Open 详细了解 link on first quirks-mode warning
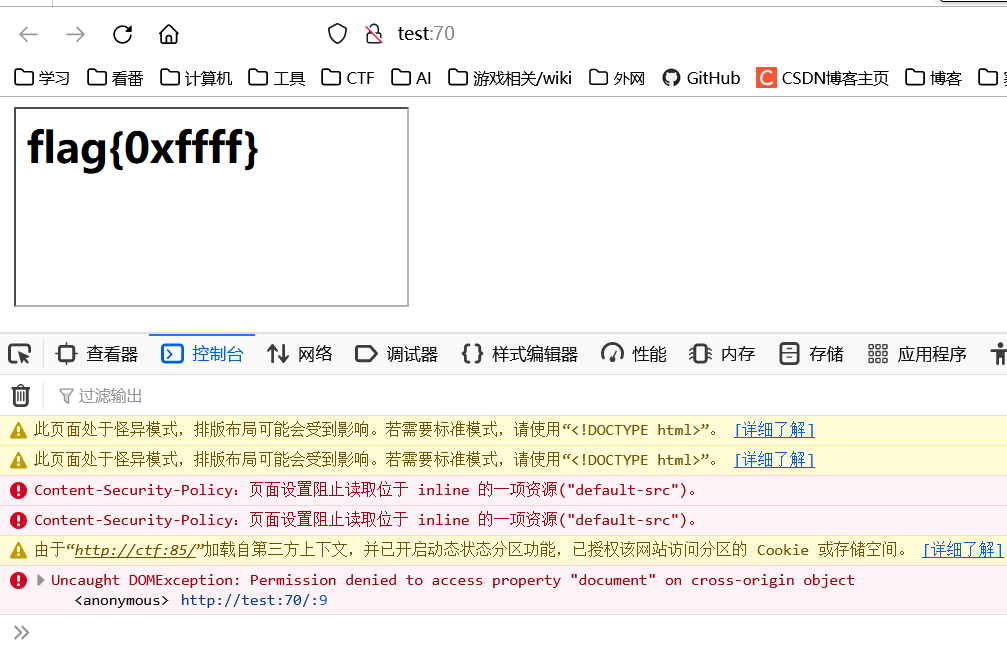 [775, 430]
